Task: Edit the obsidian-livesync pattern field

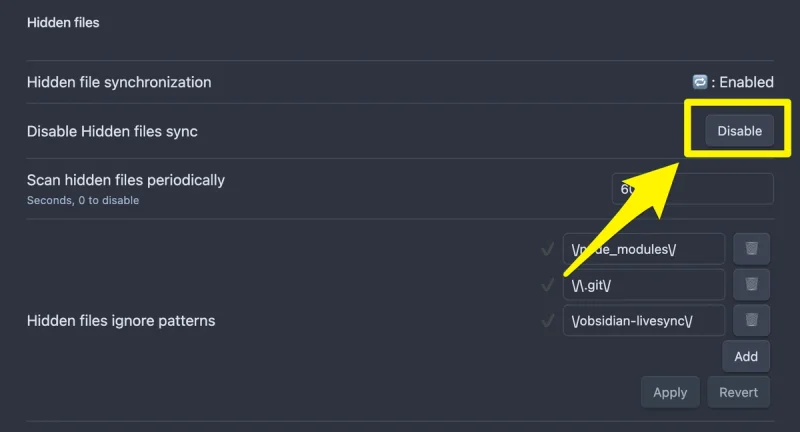Action: [644, 320]
